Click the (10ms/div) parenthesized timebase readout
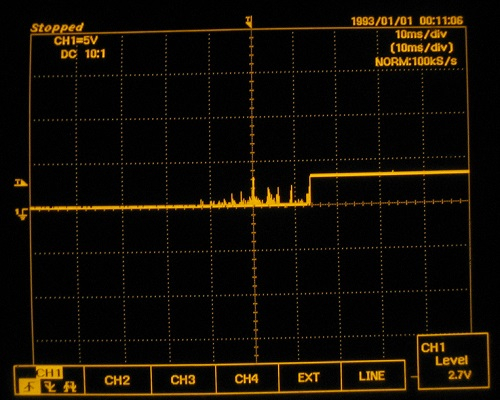The width and height of the screenshot is (500, 400). tap(422, 48)
